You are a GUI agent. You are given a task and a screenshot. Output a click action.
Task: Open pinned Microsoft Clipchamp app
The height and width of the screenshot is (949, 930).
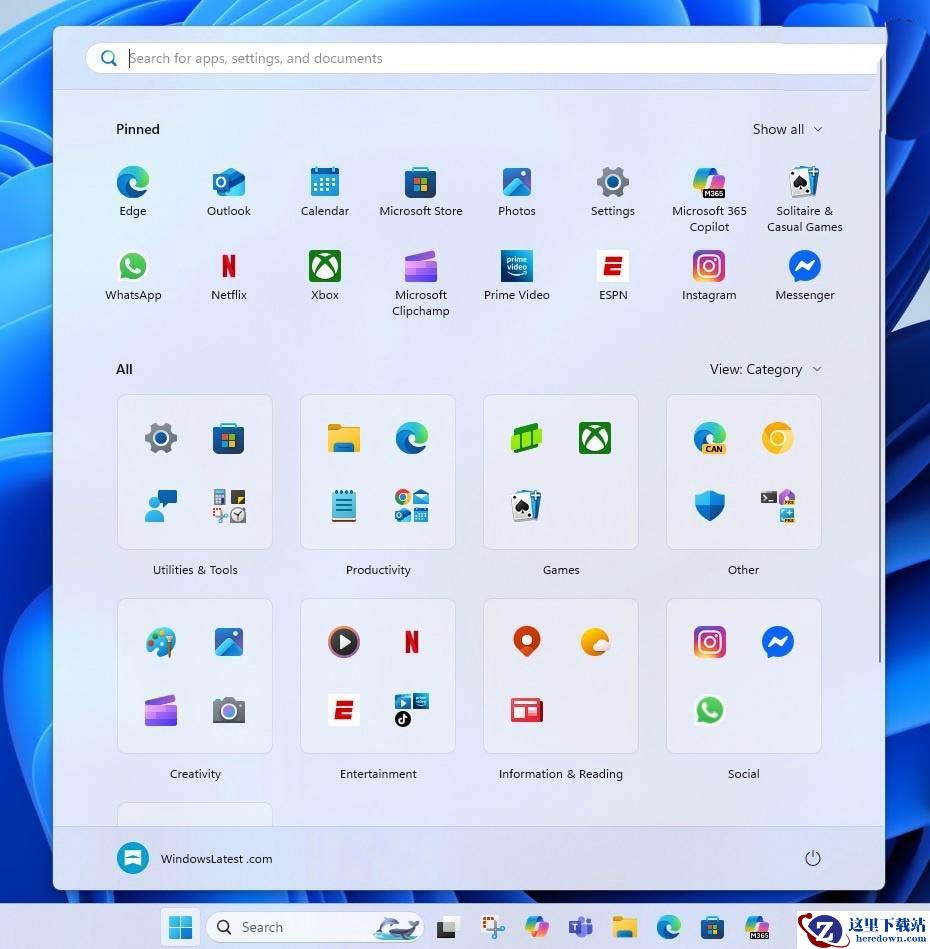click(421, 283)
